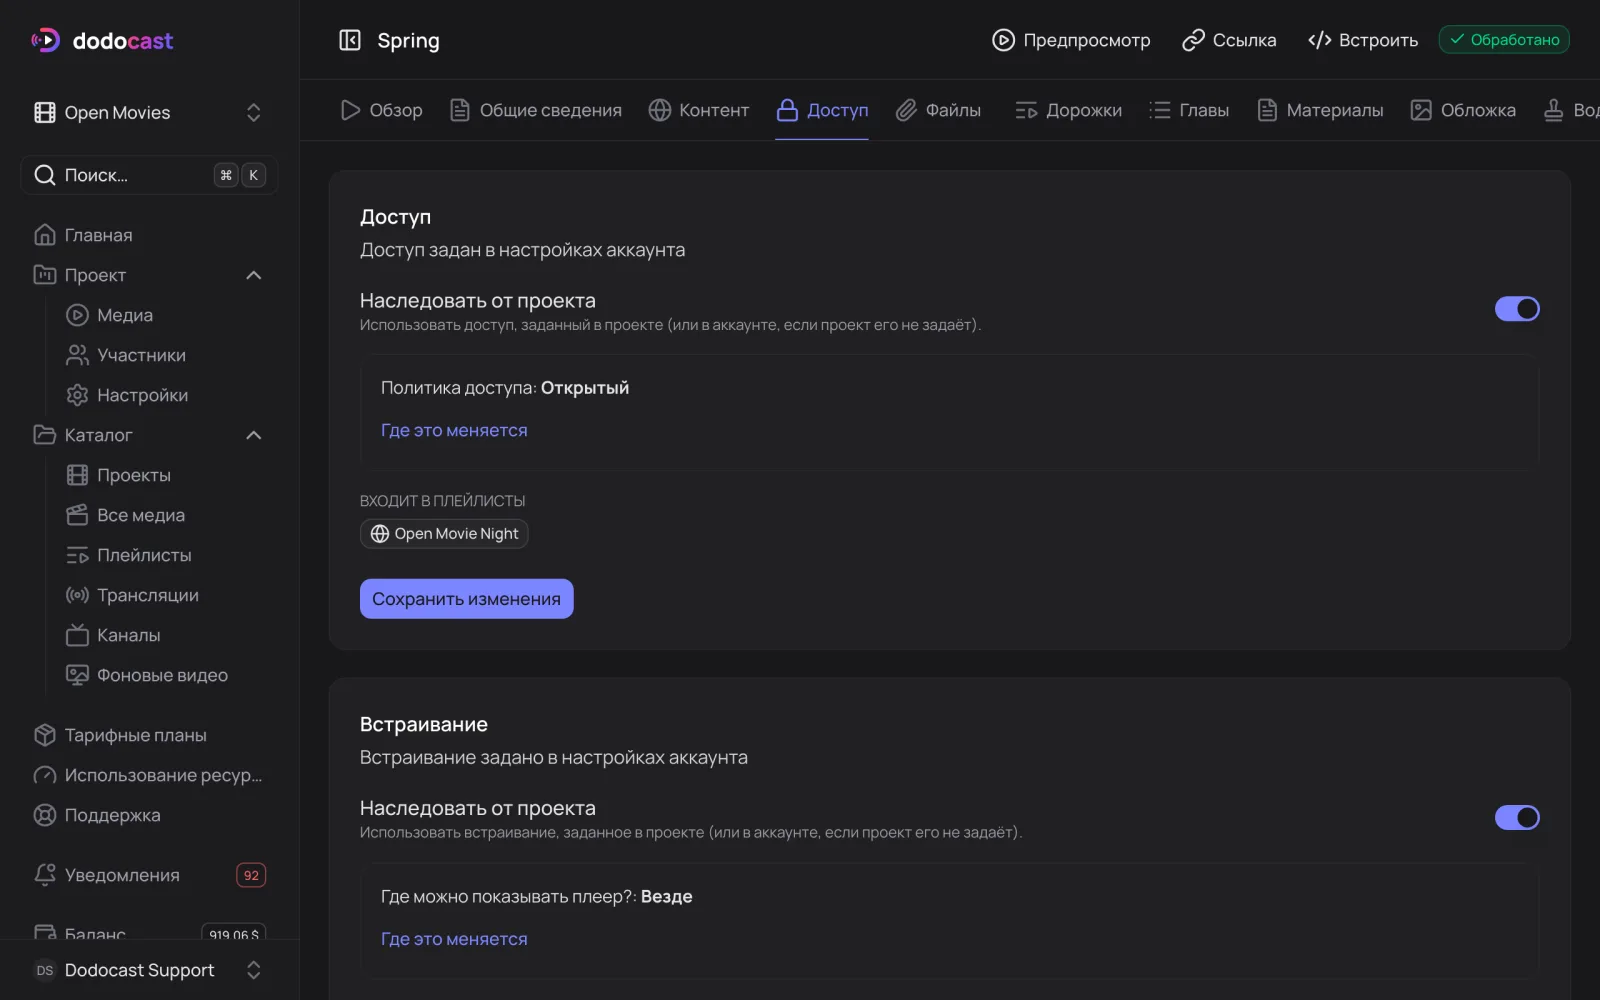The height and width of the screenshot is (1000, 1600).
Task: Open Dodocast Support account switcher
Action: pos(149,970)
